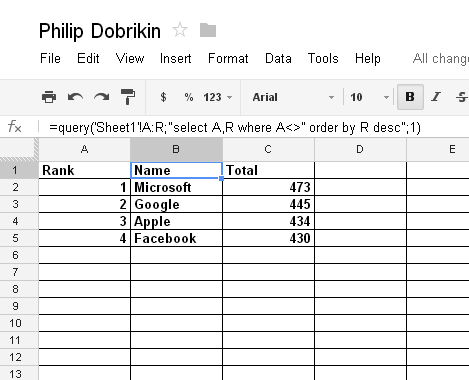Viewport: 469px width, 380px height.
Task: Select the rank 4 cell in Facebook row
Action: (85, 238)
